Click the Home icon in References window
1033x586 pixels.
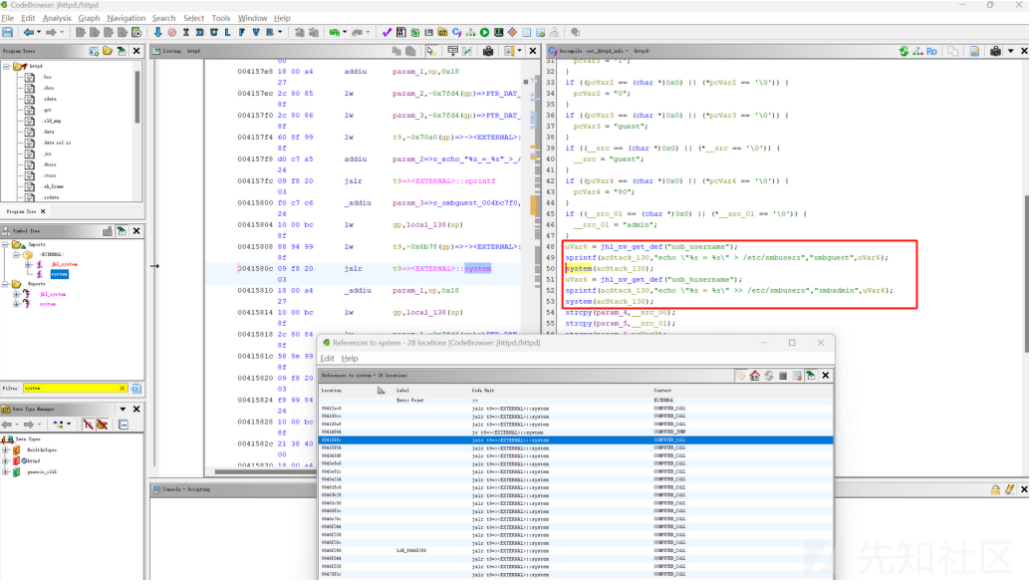click(x=755, y=376)
